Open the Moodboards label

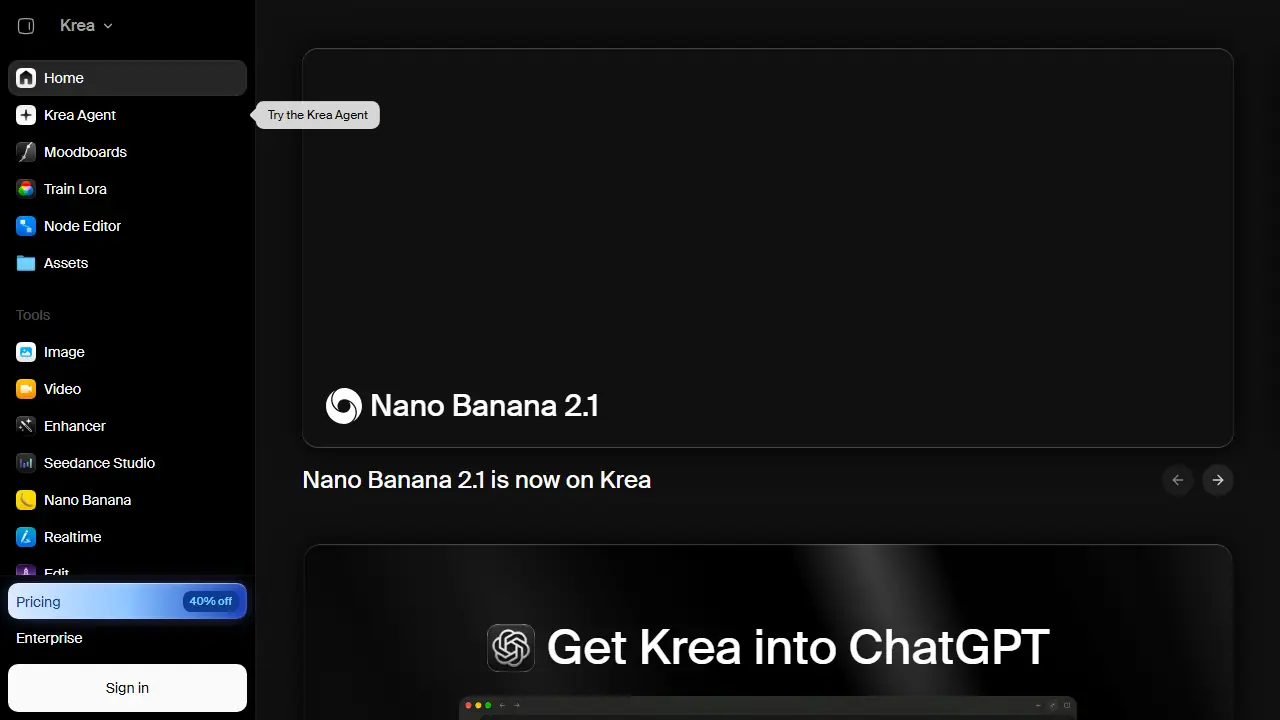85,152
